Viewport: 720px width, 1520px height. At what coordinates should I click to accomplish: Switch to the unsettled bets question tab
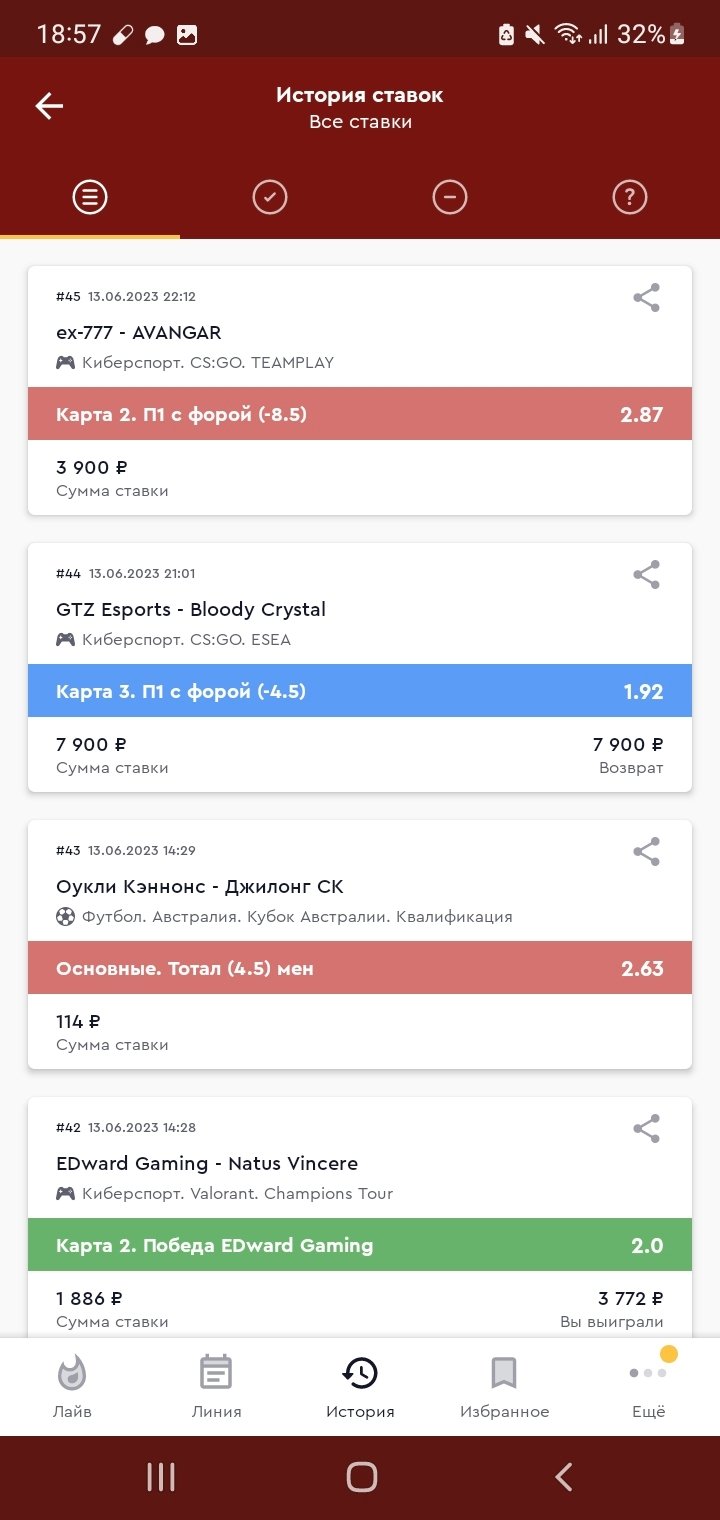630,198
